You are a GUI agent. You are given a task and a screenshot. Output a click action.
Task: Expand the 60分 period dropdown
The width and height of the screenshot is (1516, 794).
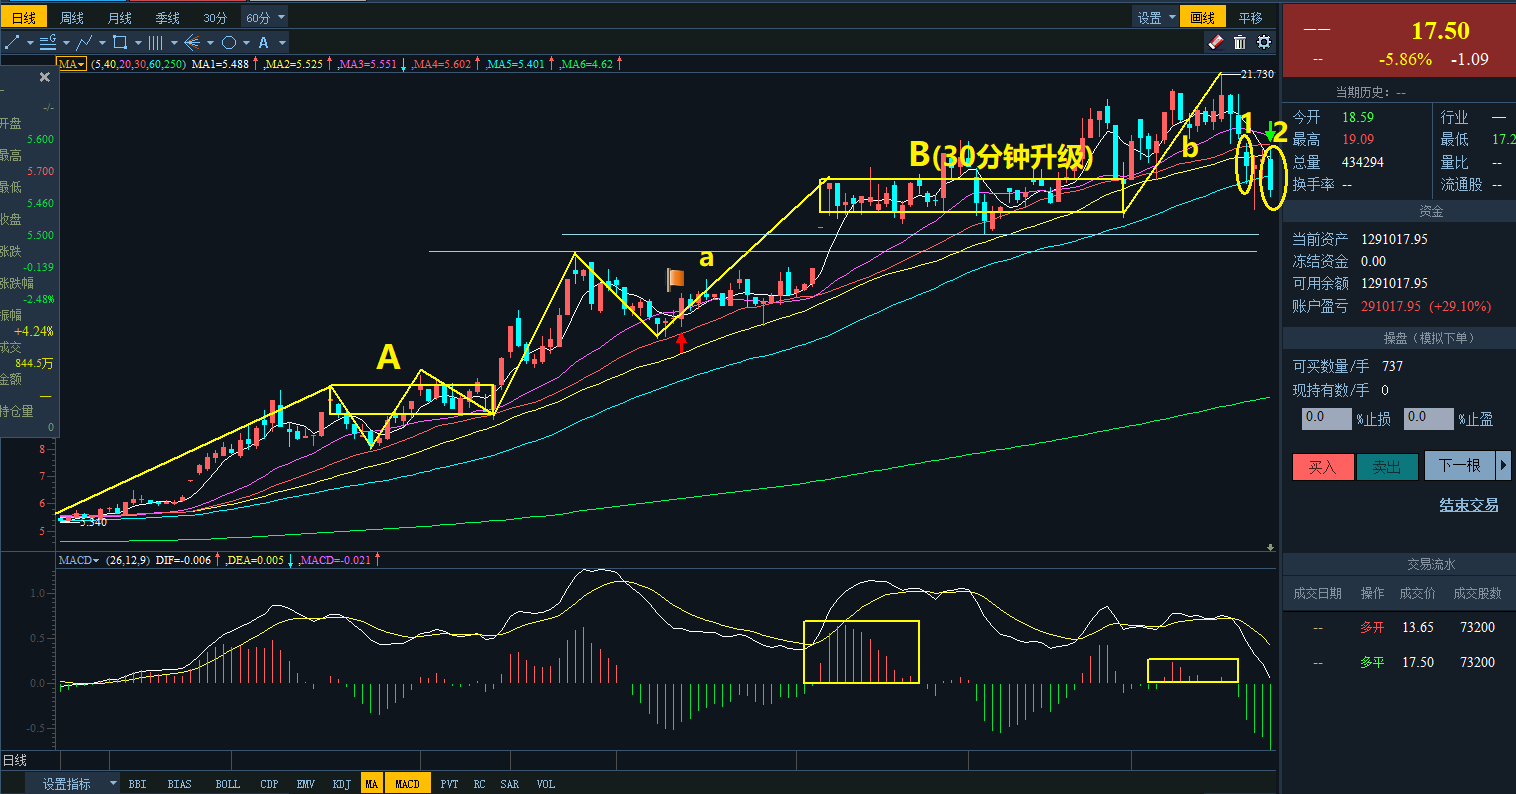280,17
